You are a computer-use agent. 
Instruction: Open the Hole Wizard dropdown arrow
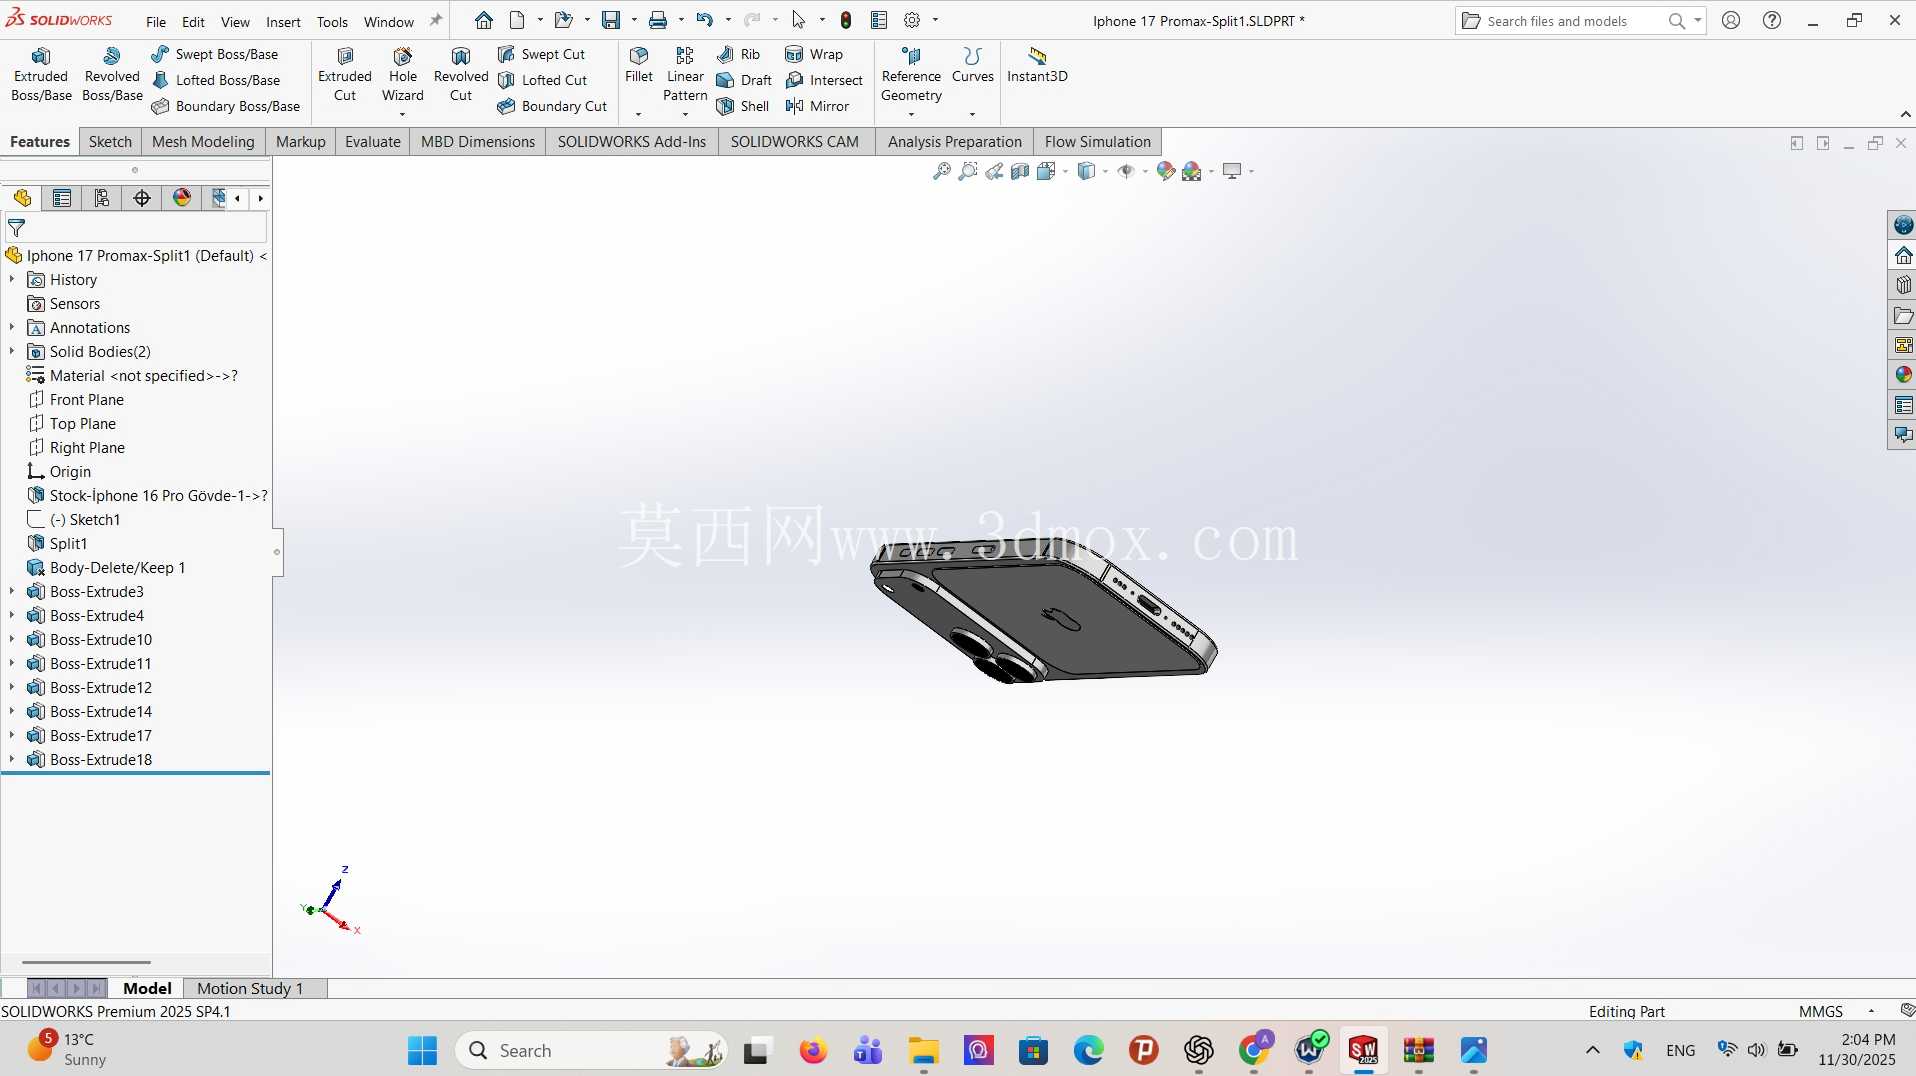point(403,114)
